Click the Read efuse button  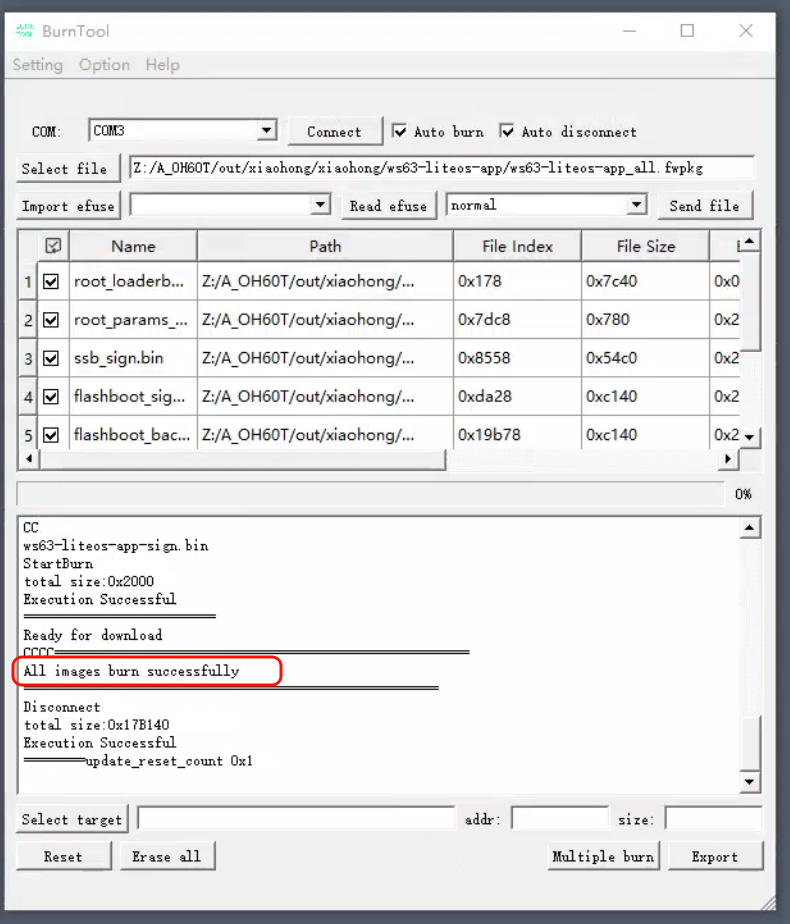pos(388,206)
